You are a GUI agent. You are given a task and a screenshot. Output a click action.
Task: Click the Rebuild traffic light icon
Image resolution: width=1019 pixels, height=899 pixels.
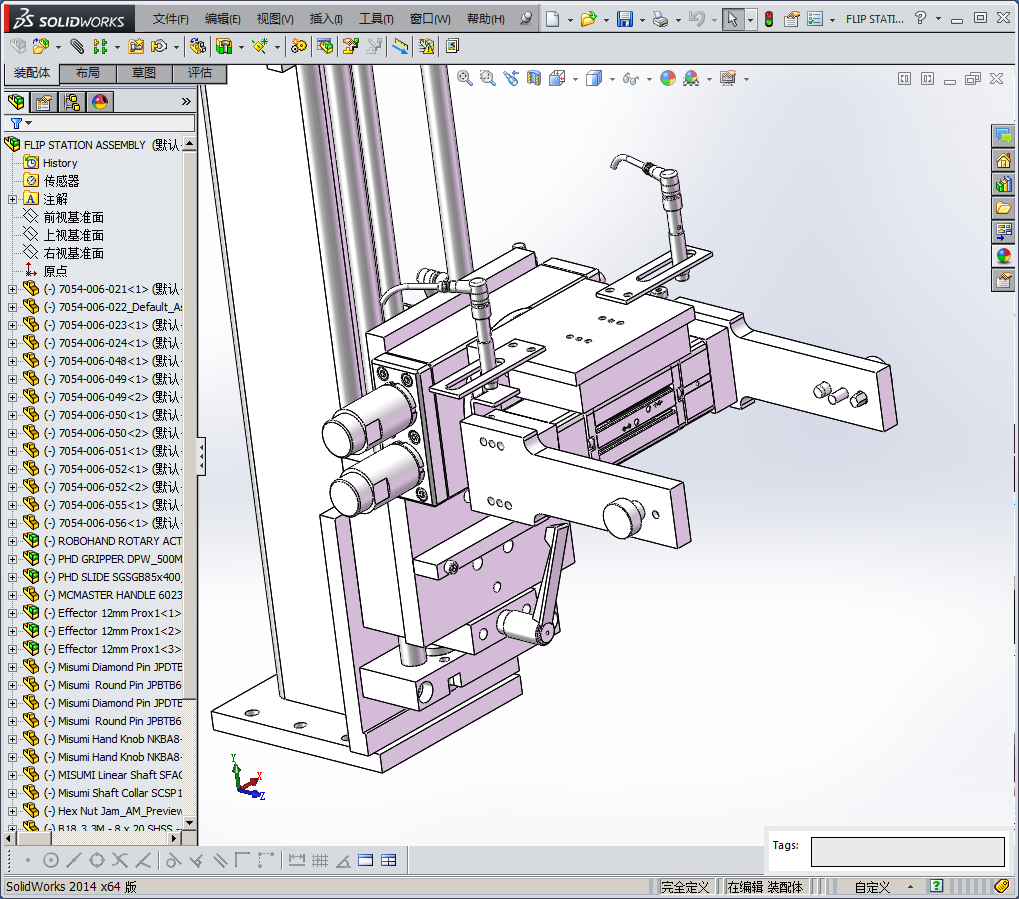769,19
